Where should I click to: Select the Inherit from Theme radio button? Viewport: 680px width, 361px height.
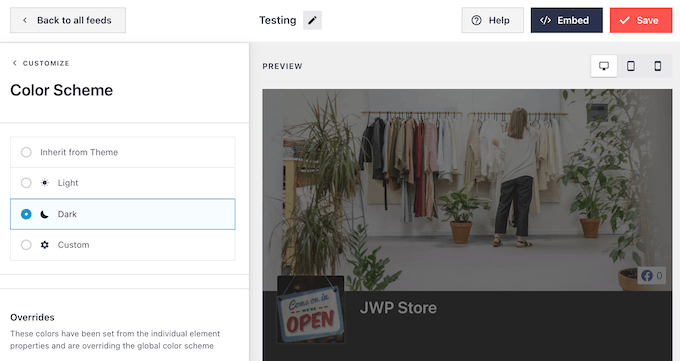26,152
